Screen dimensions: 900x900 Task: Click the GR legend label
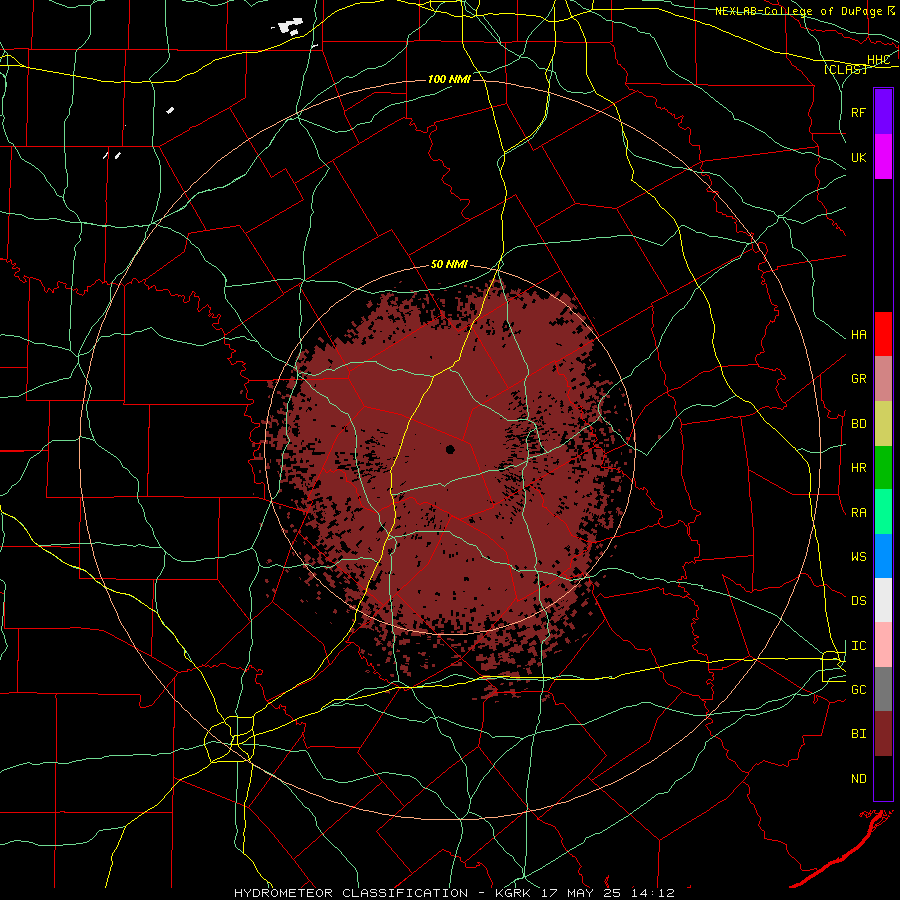tap(858, 379)
